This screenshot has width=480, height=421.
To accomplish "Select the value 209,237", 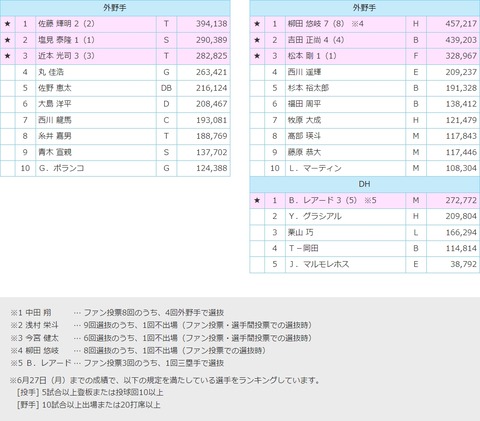I will pyautogui.click(x=461, y=72).
